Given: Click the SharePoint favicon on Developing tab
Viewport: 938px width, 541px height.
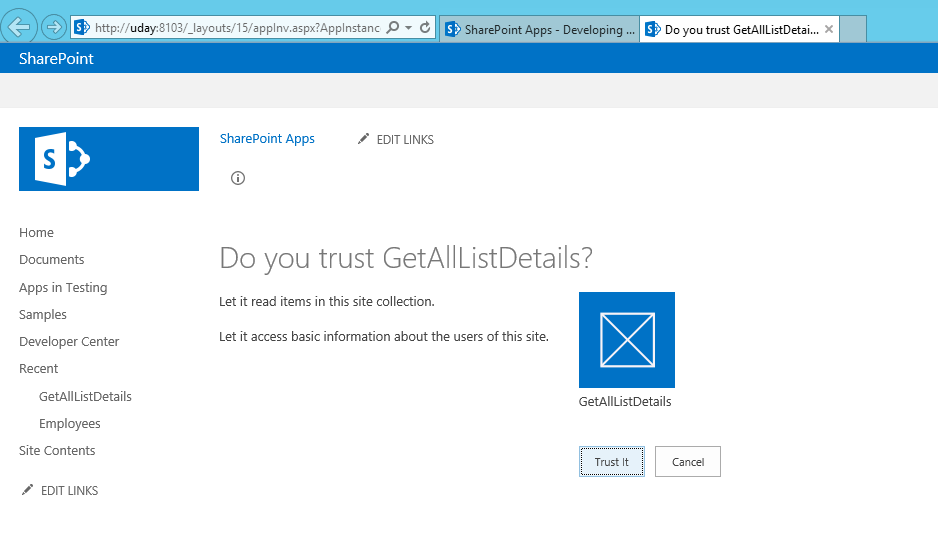Looking at the screenshot, I should click(x=453, y=29).
